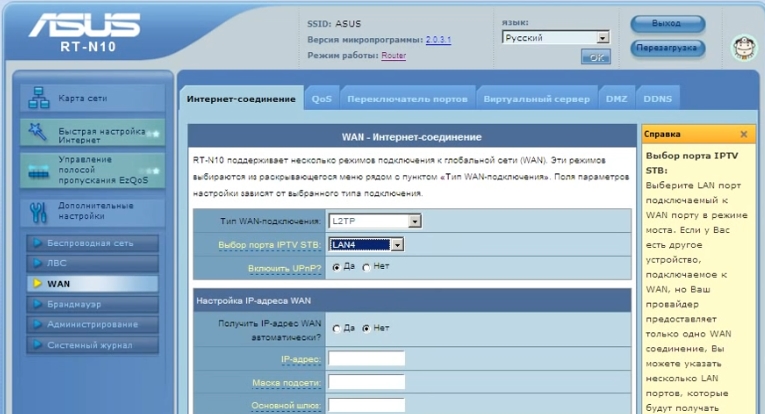Image resolution: width=765 pixels, height=414 pixels.
Task: Click the Выход logout button
Action: tap(667, 23)
